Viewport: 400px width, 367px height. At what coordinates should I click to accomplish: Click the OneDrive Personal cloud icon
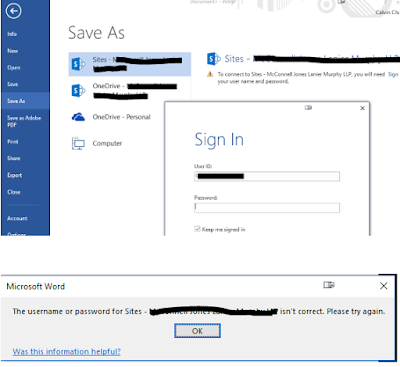(x=78, y=117)
